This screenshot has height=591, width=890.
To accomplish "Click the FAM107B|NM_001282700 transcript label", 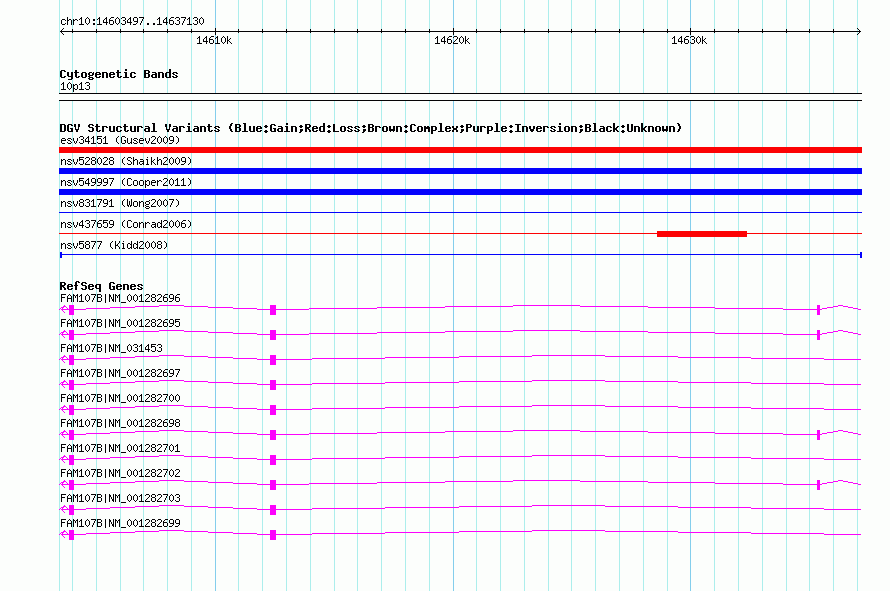I will point(120,398).
